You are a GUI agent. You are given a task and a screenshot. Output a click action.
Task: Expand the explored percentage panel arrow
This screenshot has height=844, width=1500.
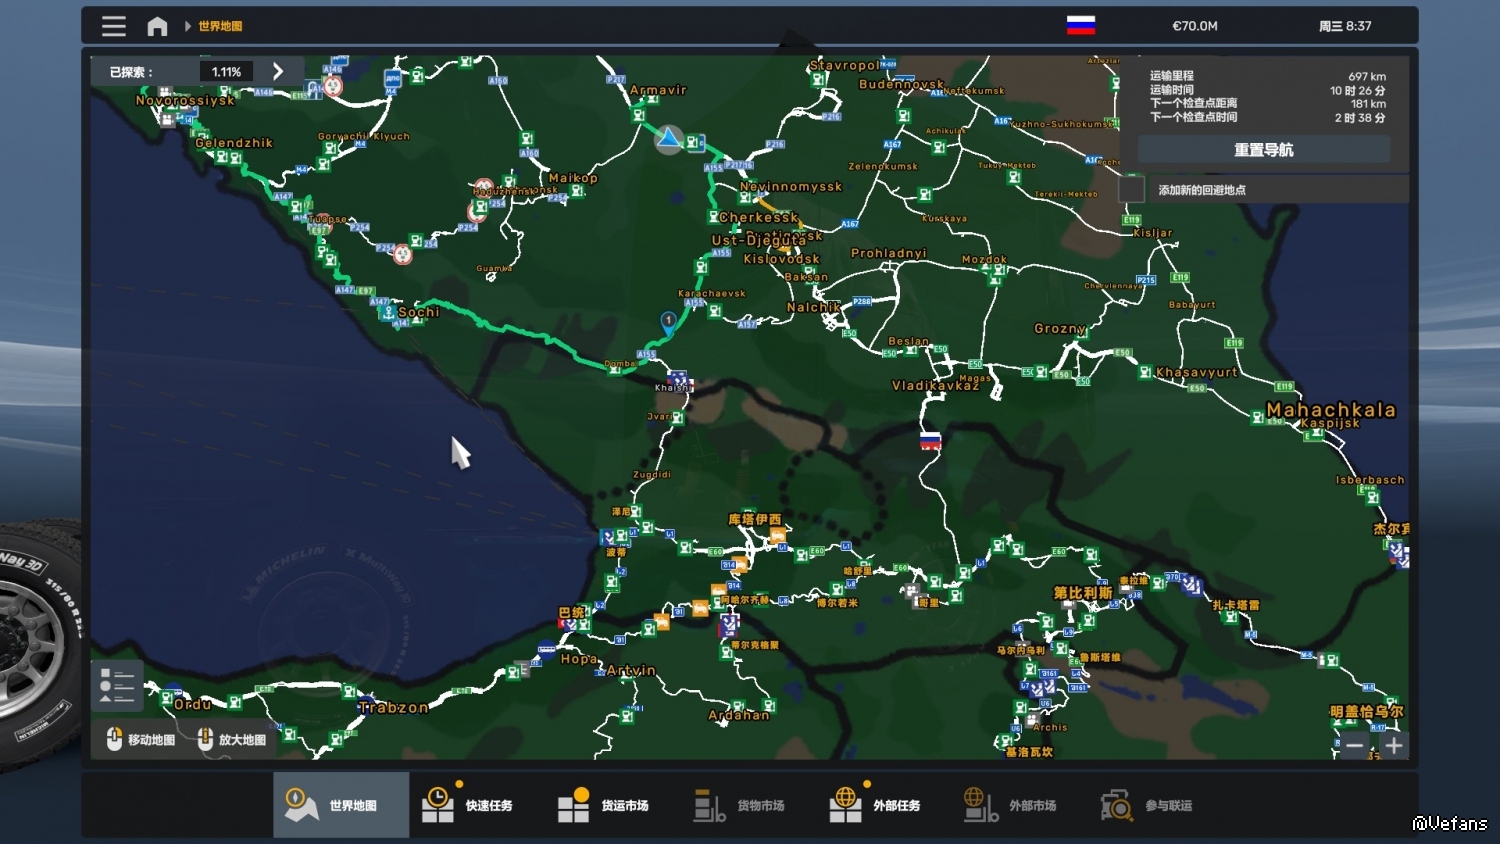tap(278, 72)
